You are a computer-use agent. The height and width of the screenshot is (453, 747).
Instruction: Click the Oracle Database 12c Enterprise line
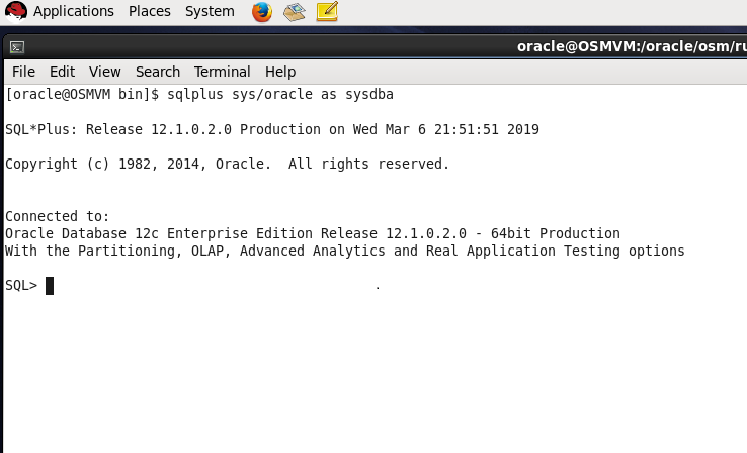pyautogui.click(x=312, y=234)
